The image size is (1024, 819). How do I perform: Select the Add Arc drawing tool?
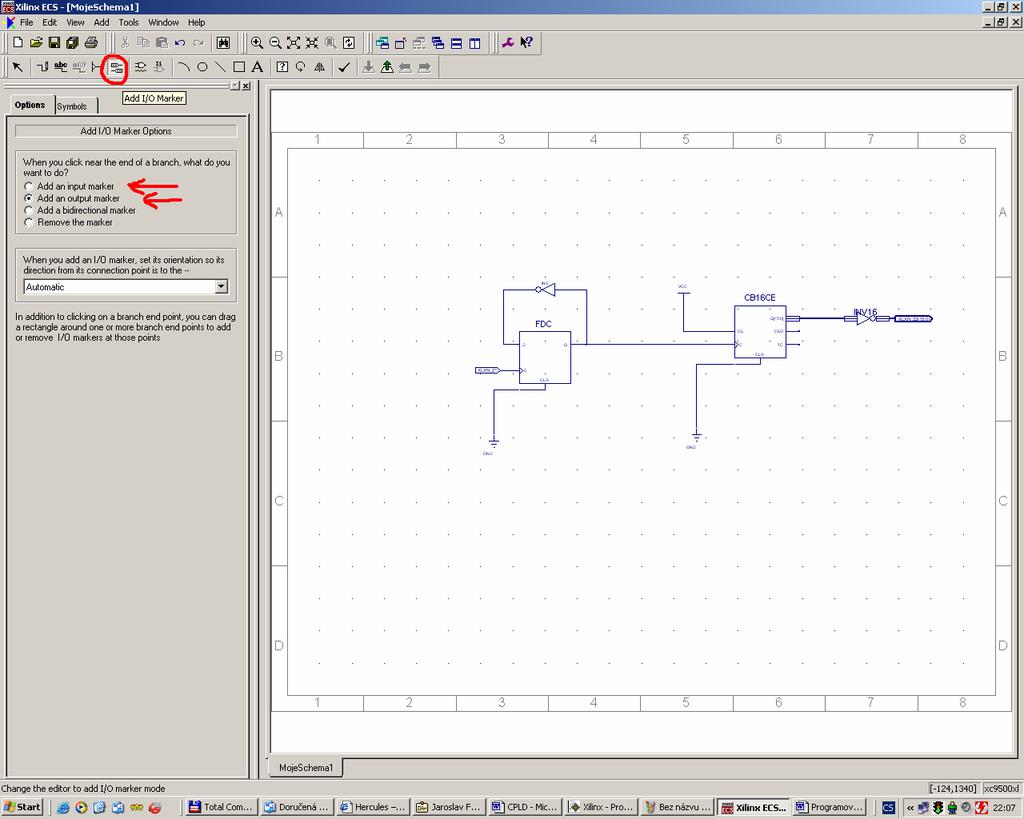point(184,67)
